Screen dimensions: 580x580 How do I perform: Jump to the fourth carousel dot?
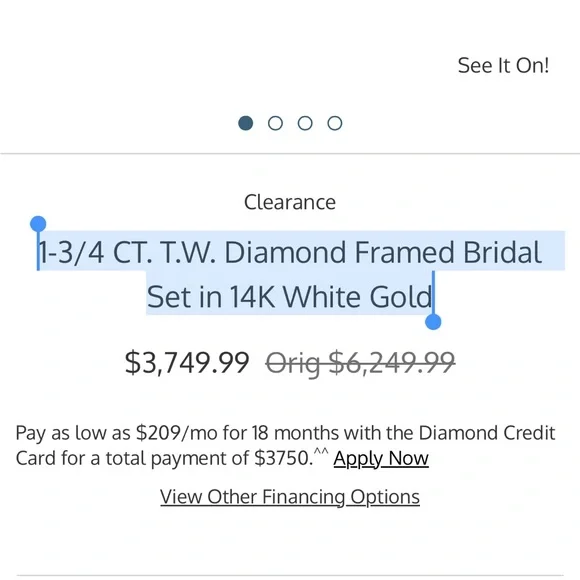pyautogui.click(x=335, y=123)
